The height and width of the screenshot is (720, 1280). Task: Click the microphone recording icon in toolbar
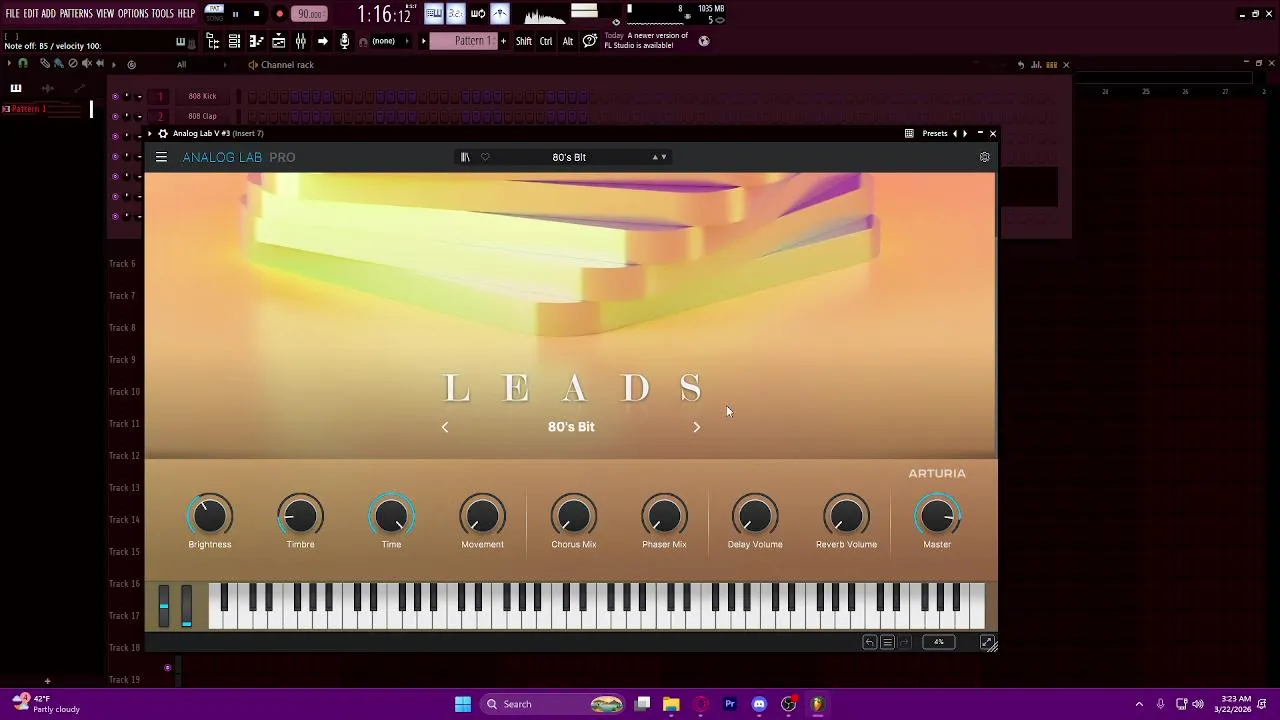click(x=344, y=41)
